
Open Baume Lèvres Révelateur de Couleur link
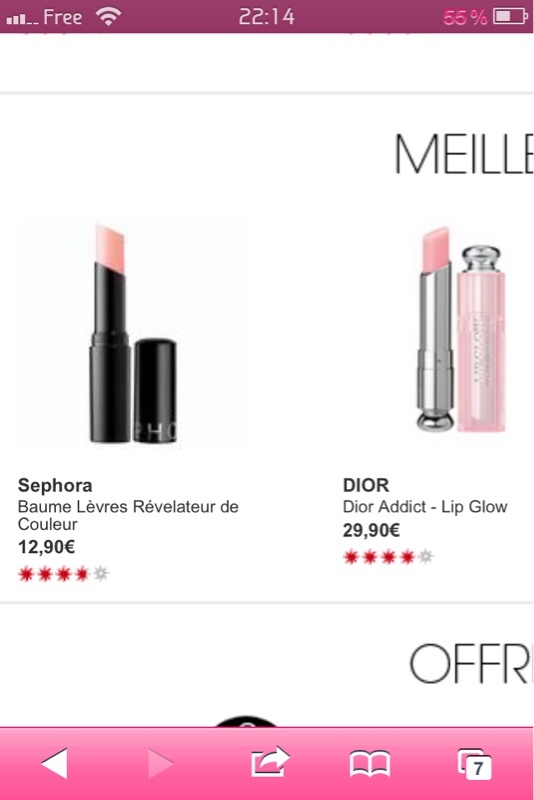(128, 515)
